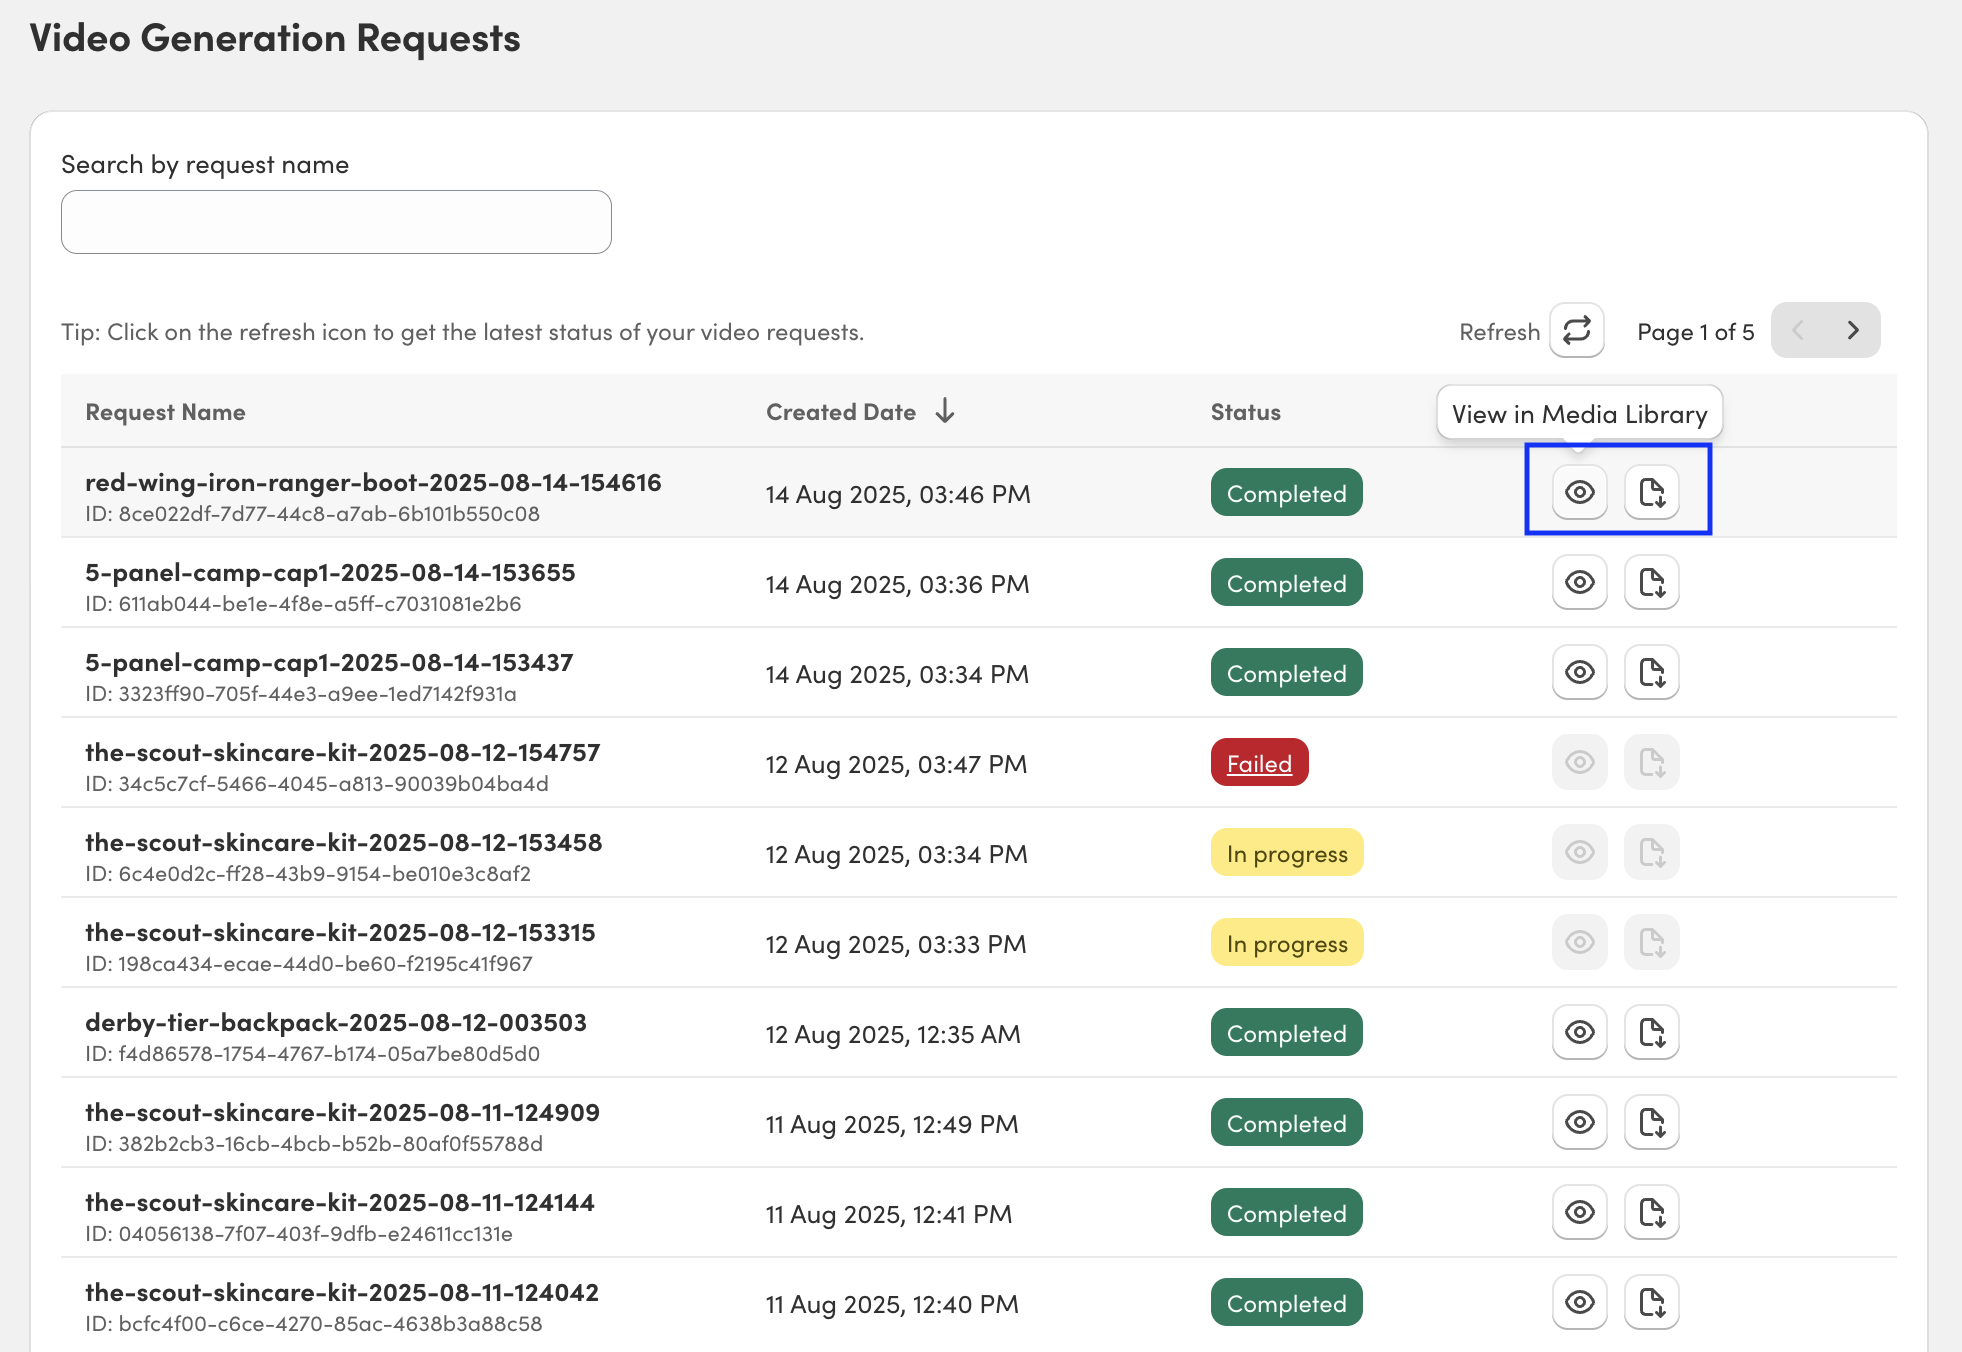Sort by Created Date arrow
This screenshot has width=1962, height=1352.
coord(945,411)
